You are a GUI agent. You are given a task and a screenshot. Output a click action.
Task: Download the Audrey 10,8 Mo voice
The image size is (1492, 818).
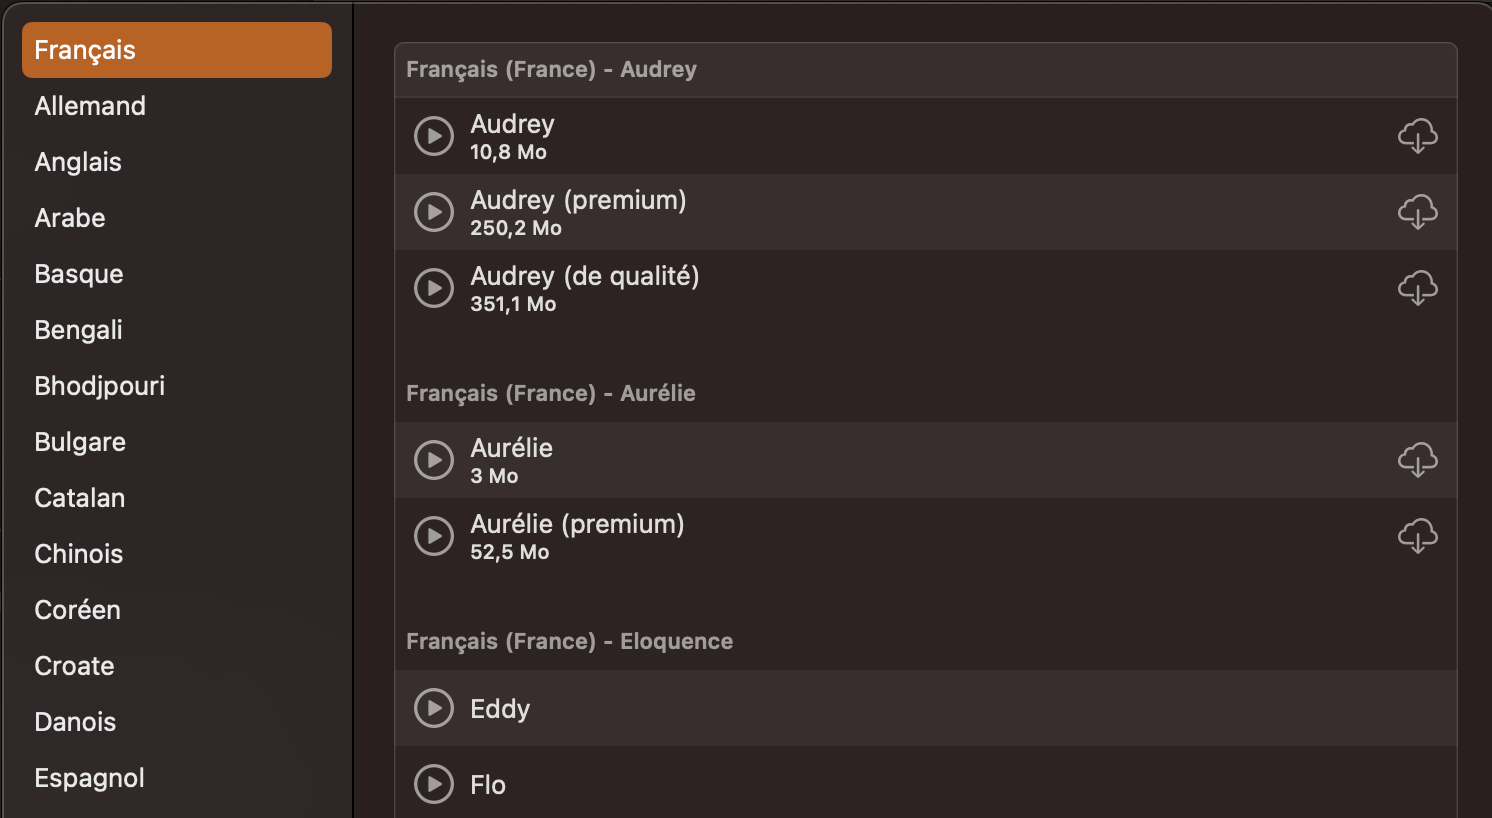1417,136
